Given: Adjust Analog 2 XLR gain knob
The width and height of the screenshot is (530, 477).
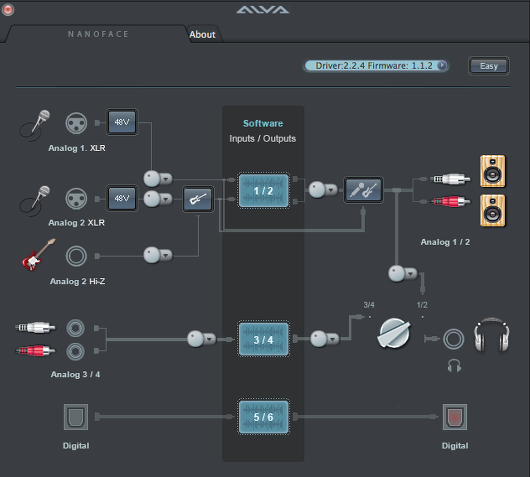Looking at the screenshot, I should click(152, 199).
